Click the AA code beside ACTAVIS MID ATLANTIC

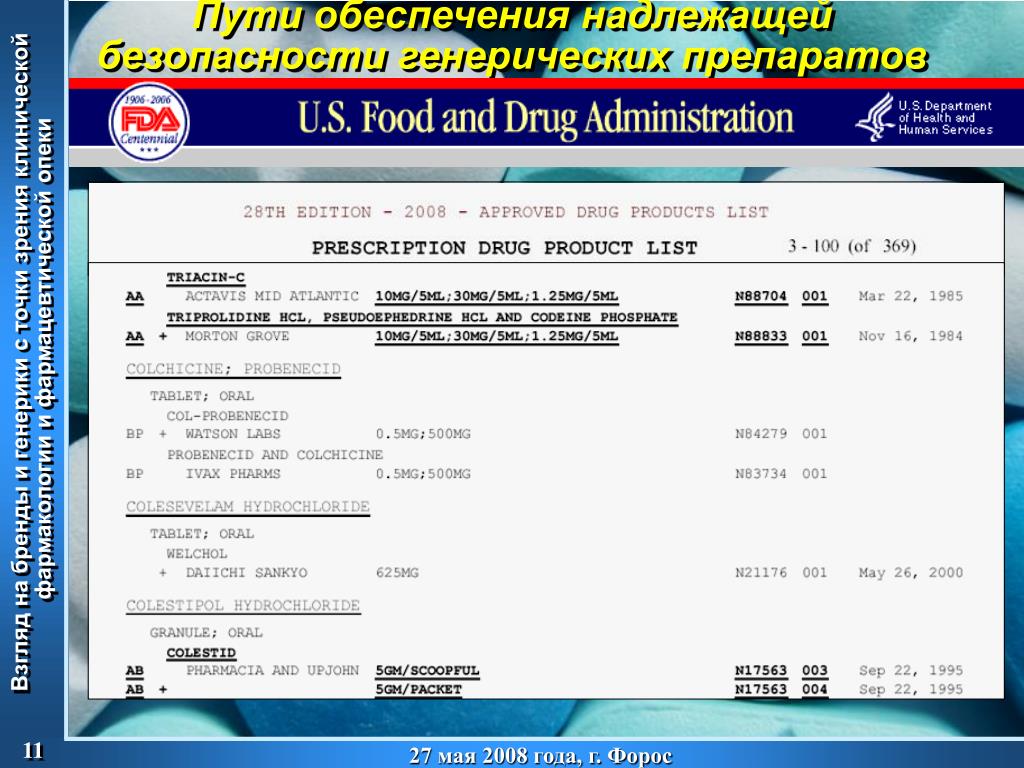(135, 297)
